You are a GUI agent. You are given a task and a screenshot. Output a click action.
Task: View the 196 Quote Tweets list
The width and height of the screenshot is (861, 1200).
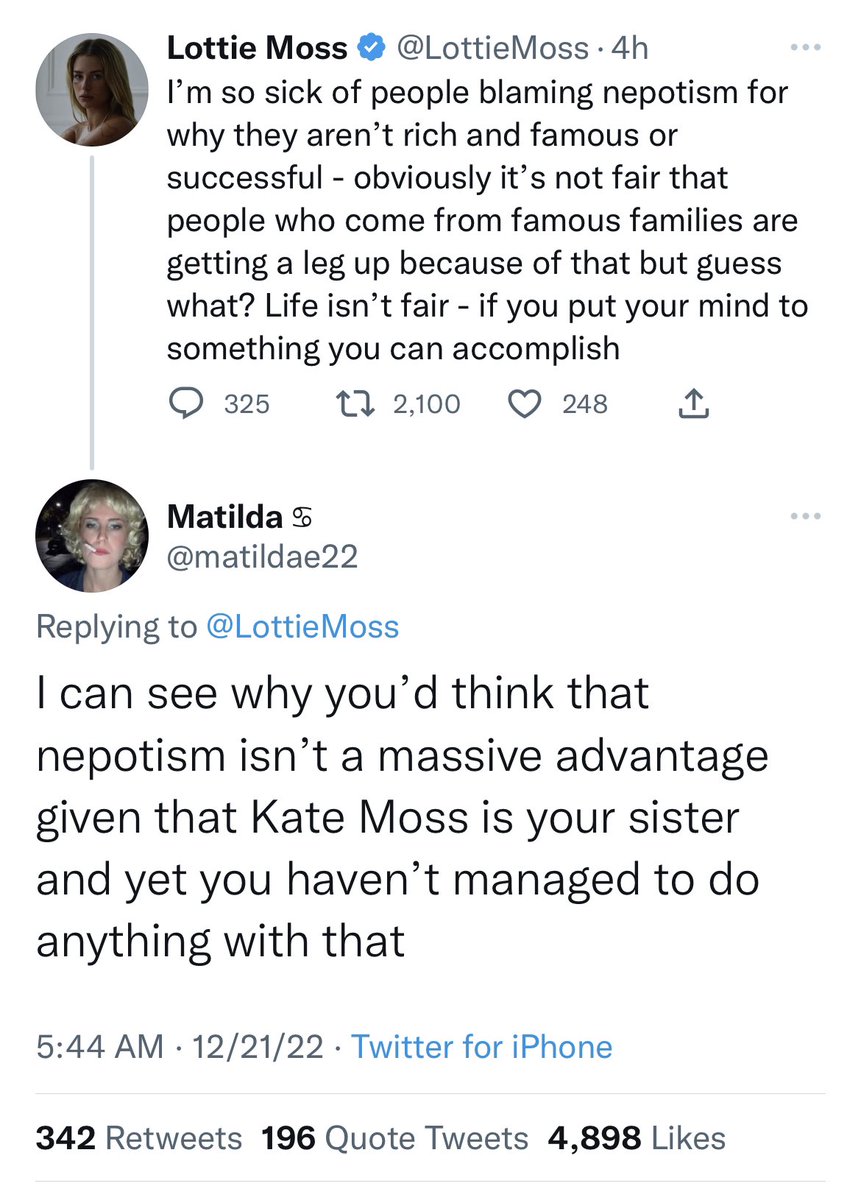tap(394, 1138)
